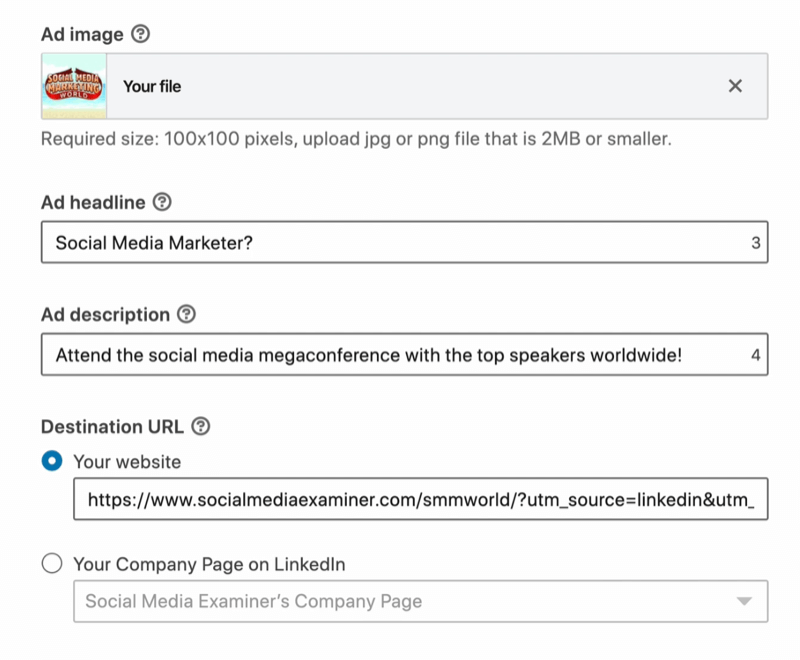Click the Destination URL question mark icon
800x660 pixels.
coord(201,426)
